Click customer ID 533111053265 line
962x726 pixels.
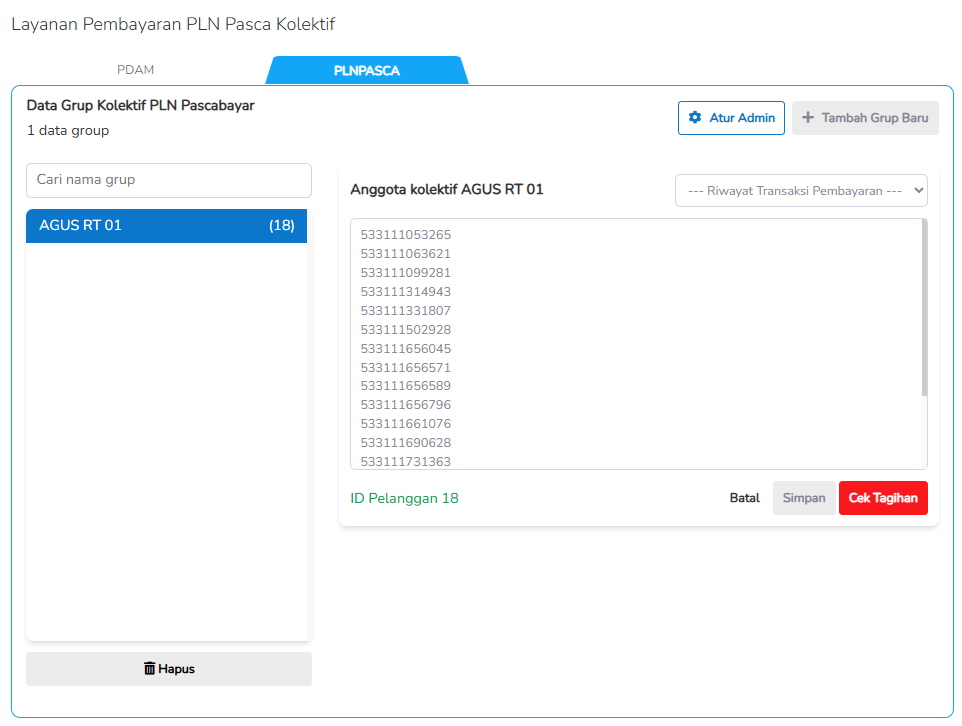point(406,235)
